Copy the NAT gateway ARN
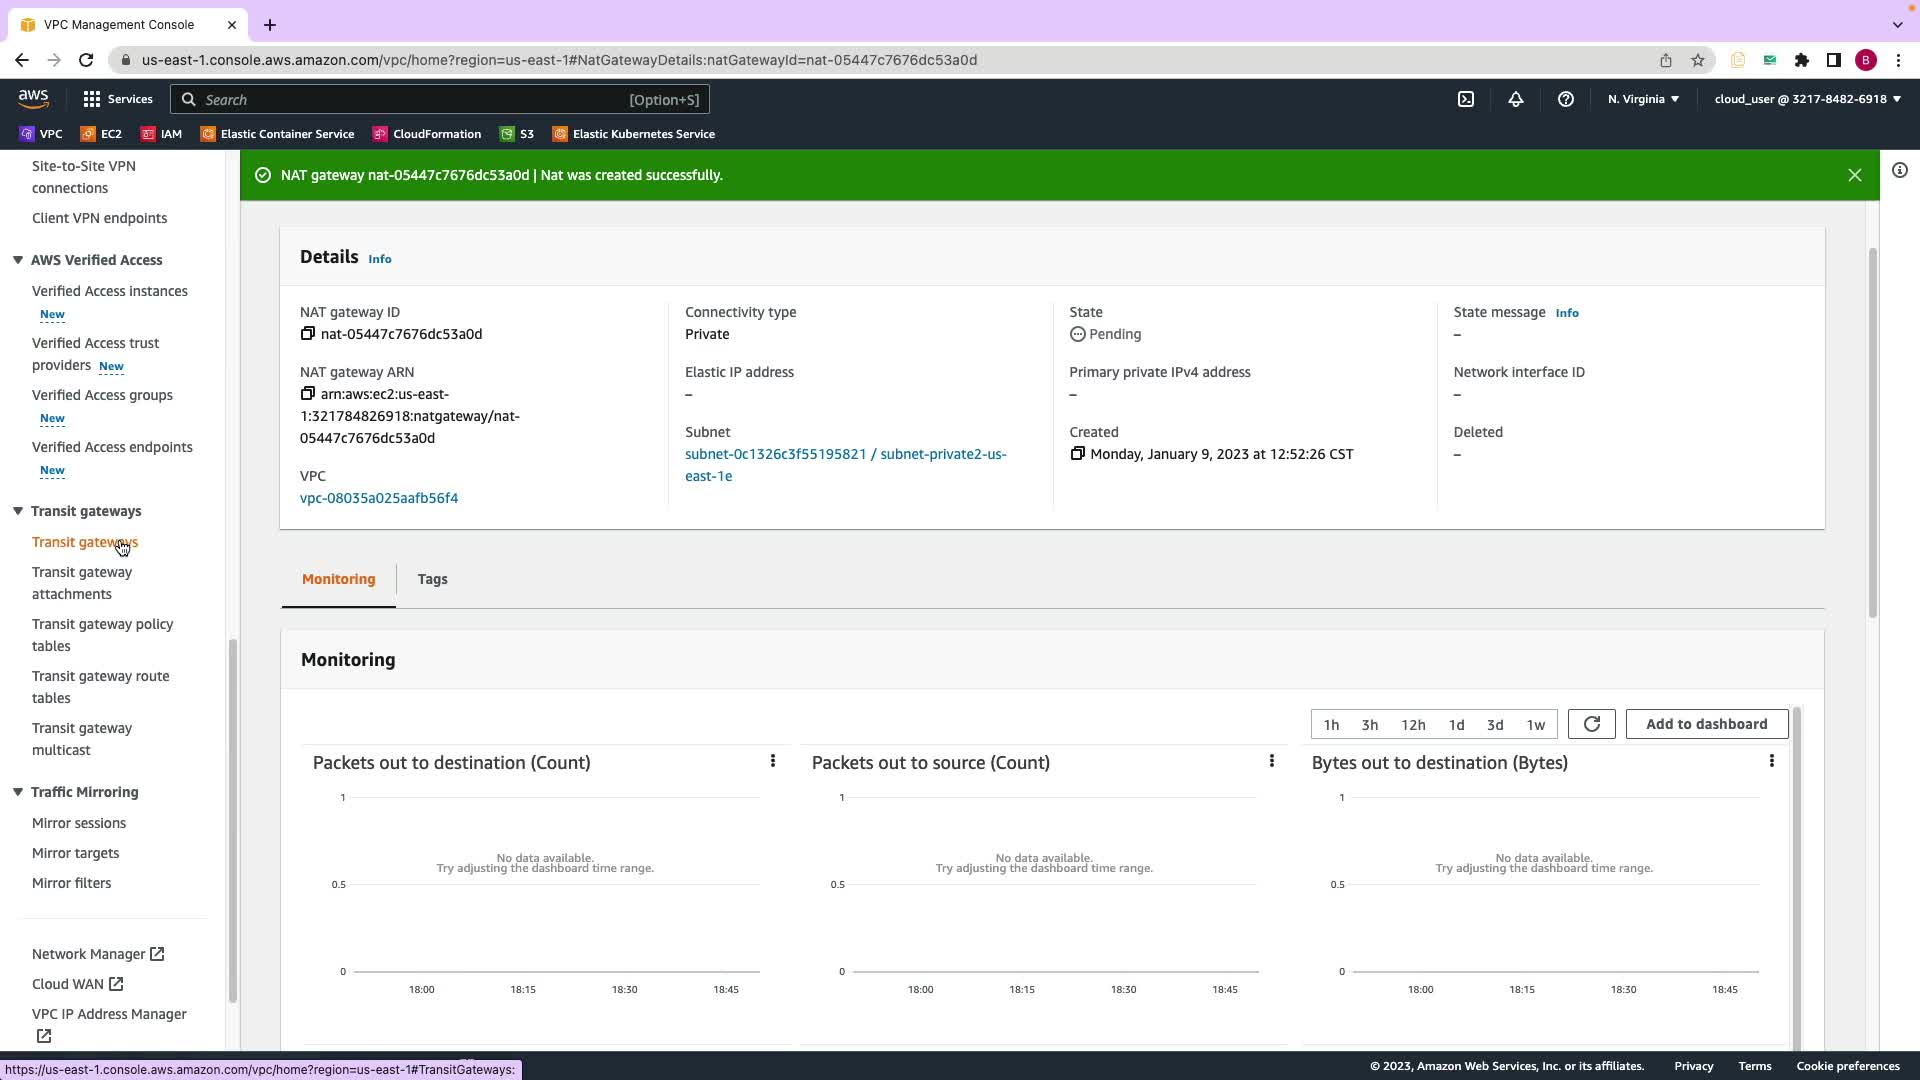 (307, 394)
